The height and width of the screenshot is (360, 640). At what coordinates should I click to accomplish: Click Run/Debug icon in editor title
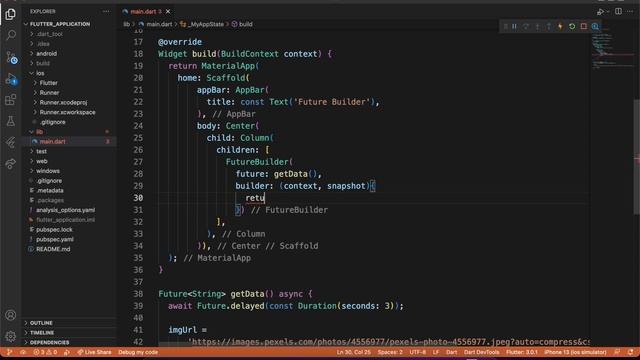600,12
